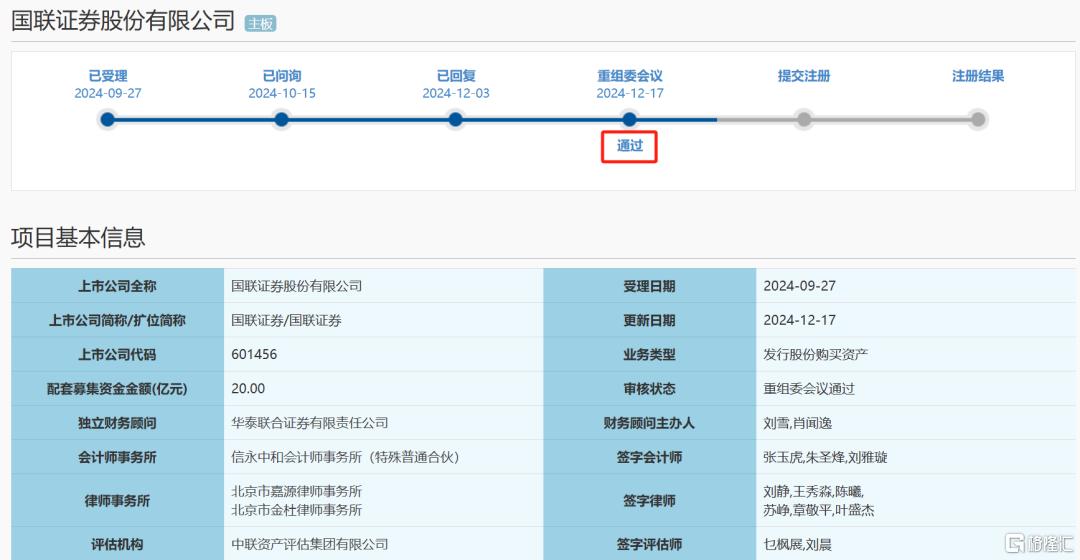Viewport: 1080px width, 560px height.
Task: Click 刘雪,肖闻逸 advisor names cell
Action: tap(915, 423)
